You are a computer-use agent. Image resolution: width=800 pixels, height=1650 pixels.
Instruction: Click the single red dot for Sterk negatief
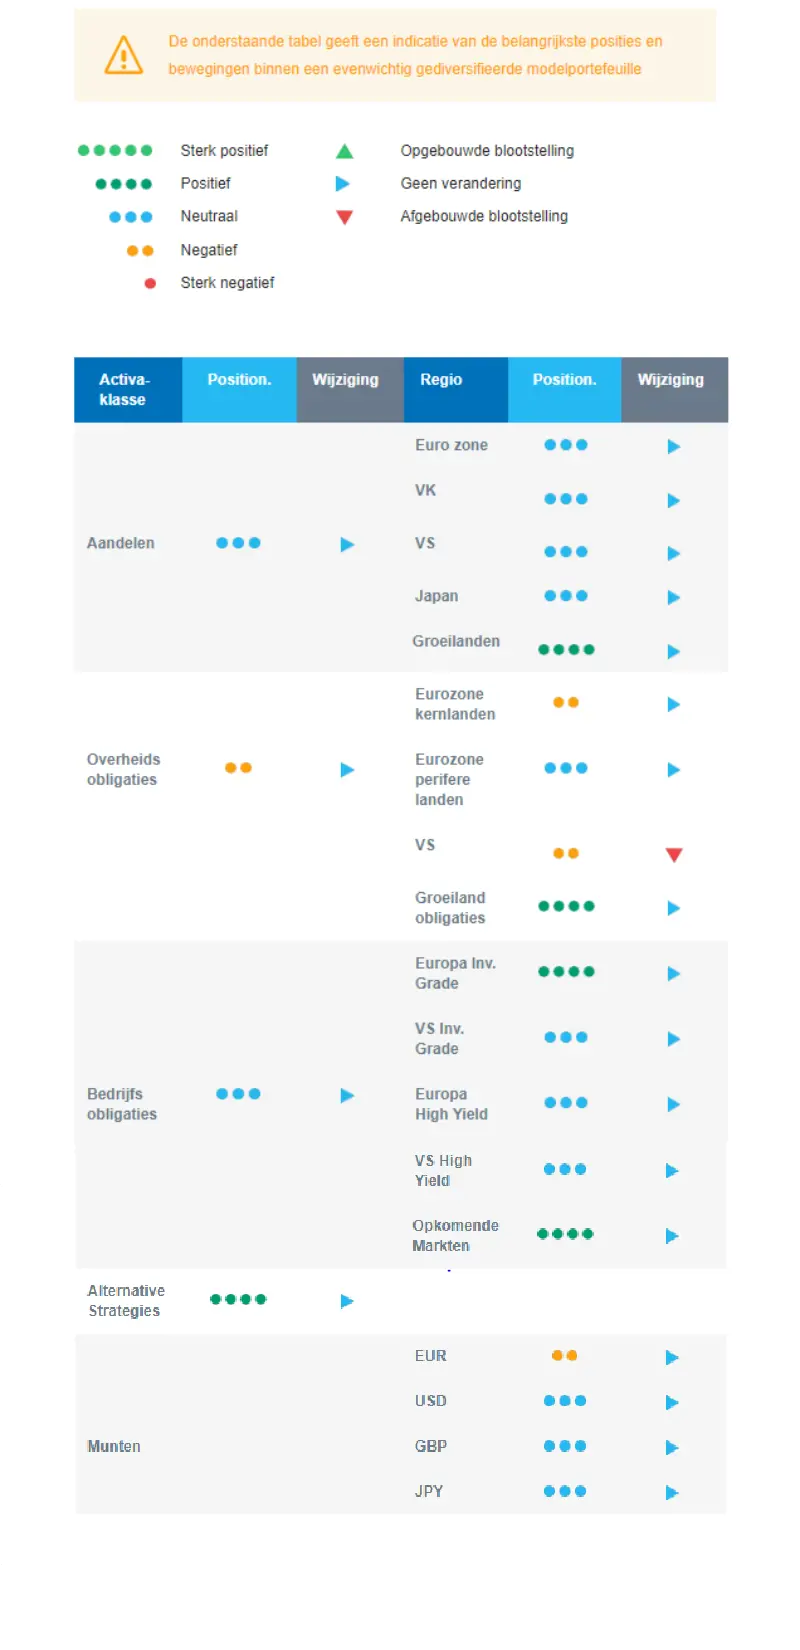pos(150,283)
